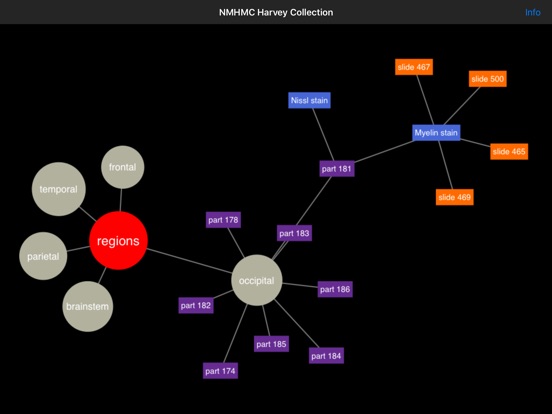Open the Nissl stain node

[309, 100]
